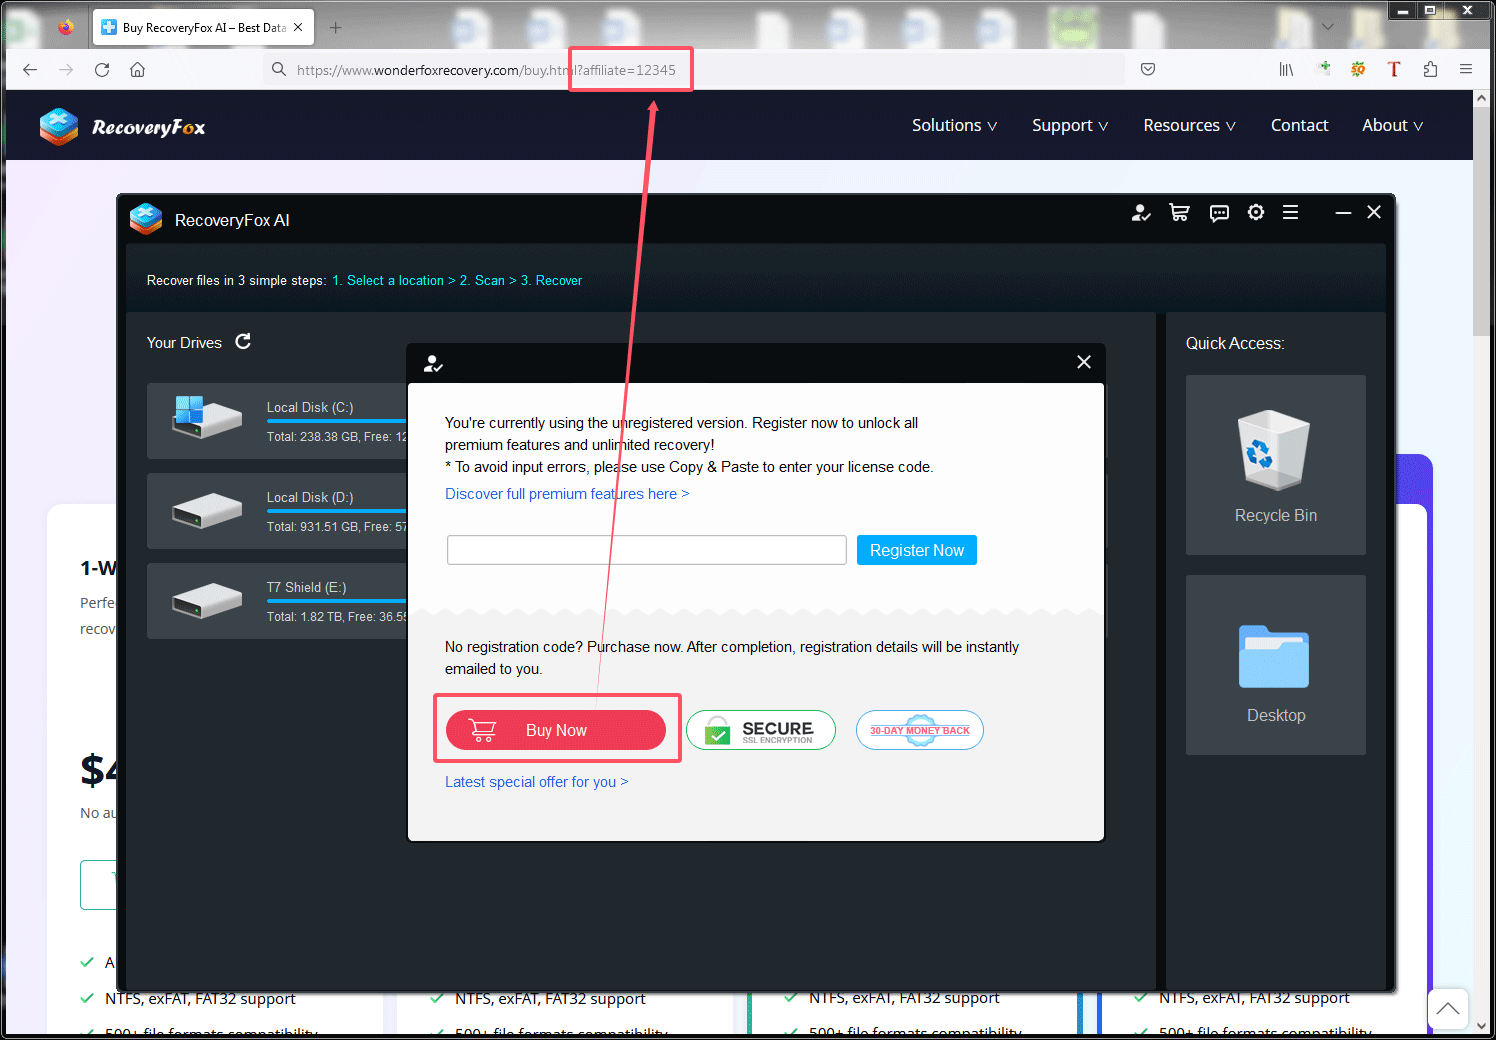Click the feedback chat bubble icon
The width and height of the screenshot is (1496, 1040).
tap(1219, 213)
